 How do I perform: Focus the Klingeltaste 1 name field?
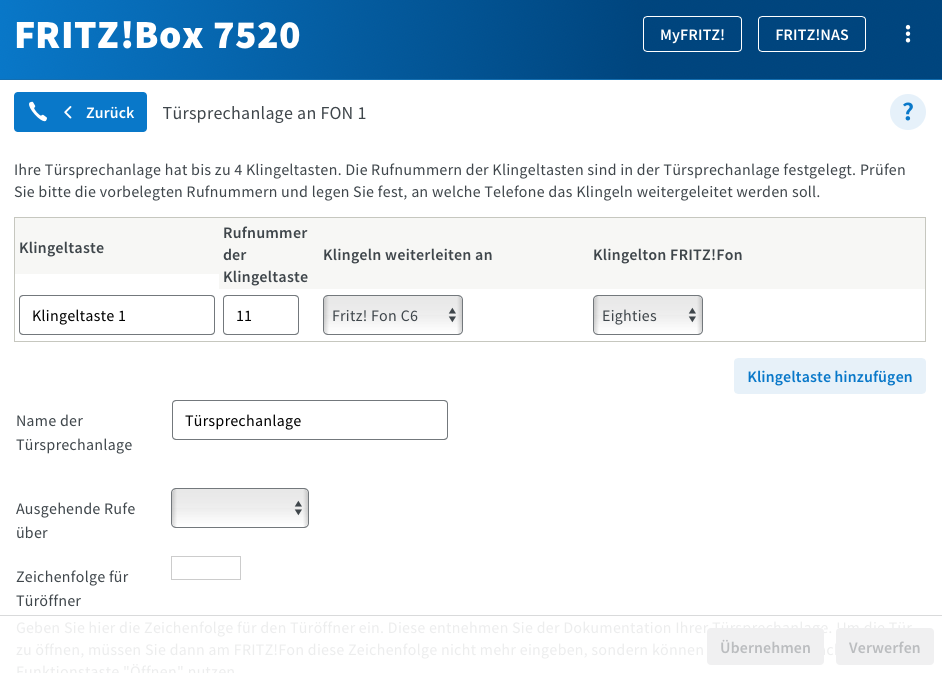[x=117, y=315]
